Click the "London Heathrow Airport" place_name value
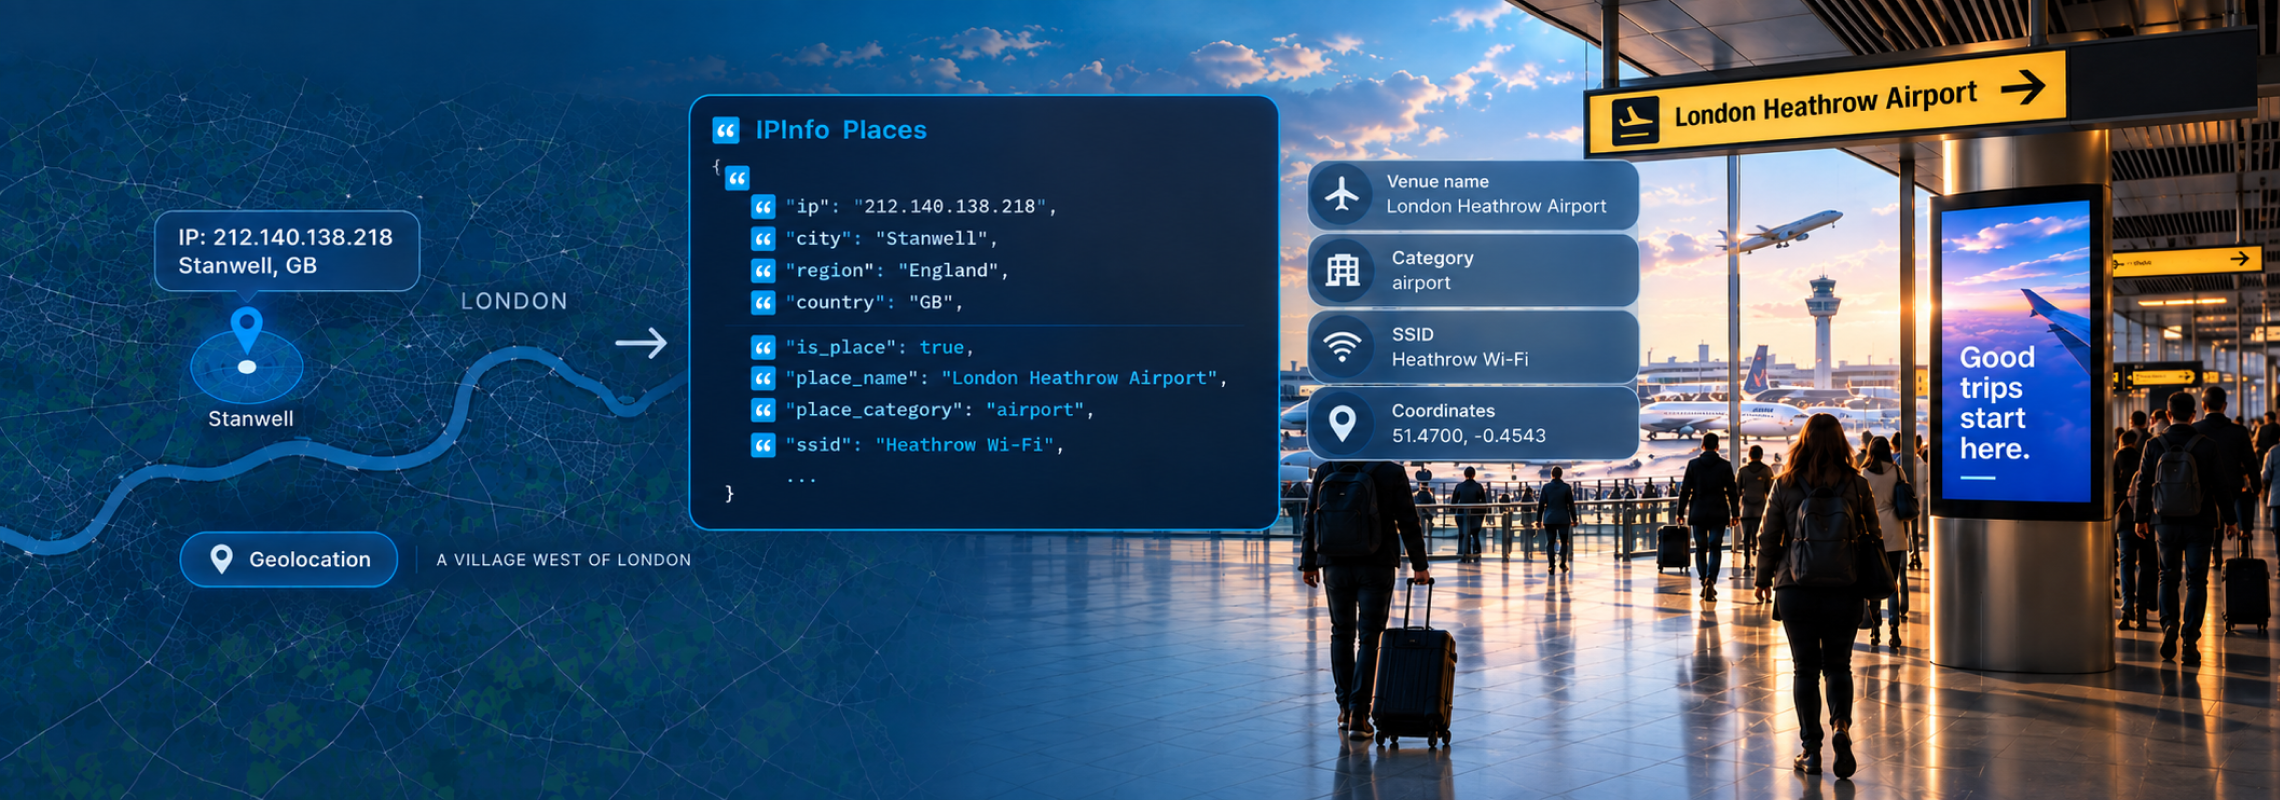The image size is (2280, 800). [1080, 378]
